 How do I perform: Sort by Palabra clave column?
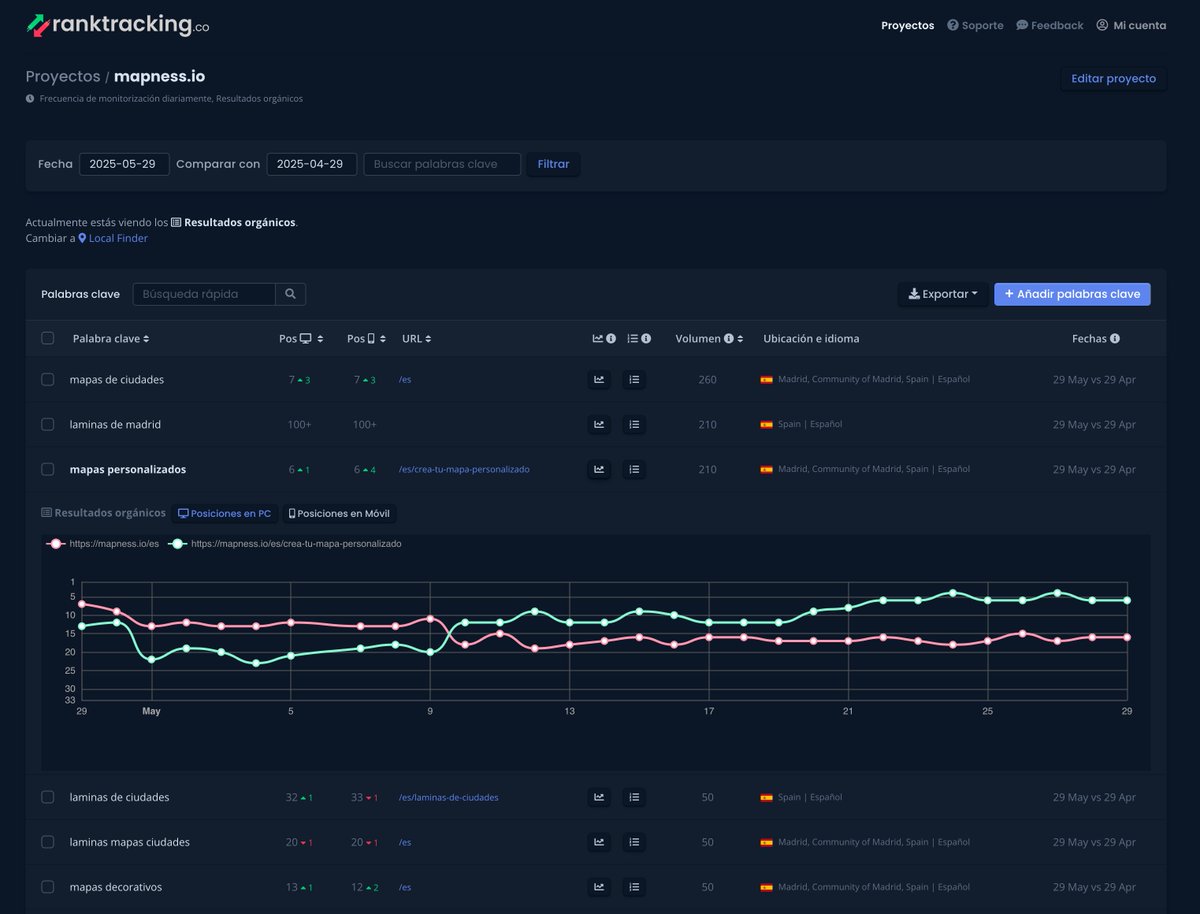[111, 339]
